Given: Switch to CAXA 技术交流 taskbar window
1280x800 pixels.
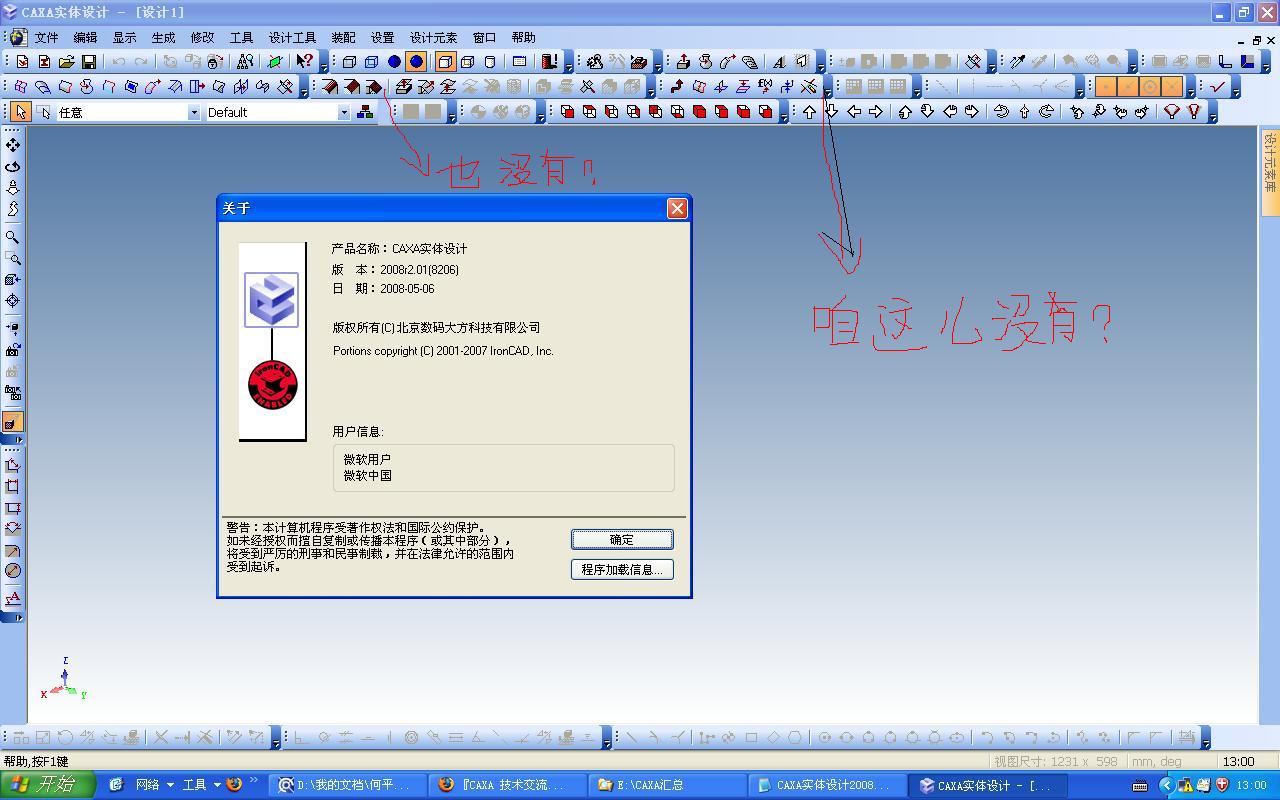Looking at the screenshot, I should coord(509,785).
